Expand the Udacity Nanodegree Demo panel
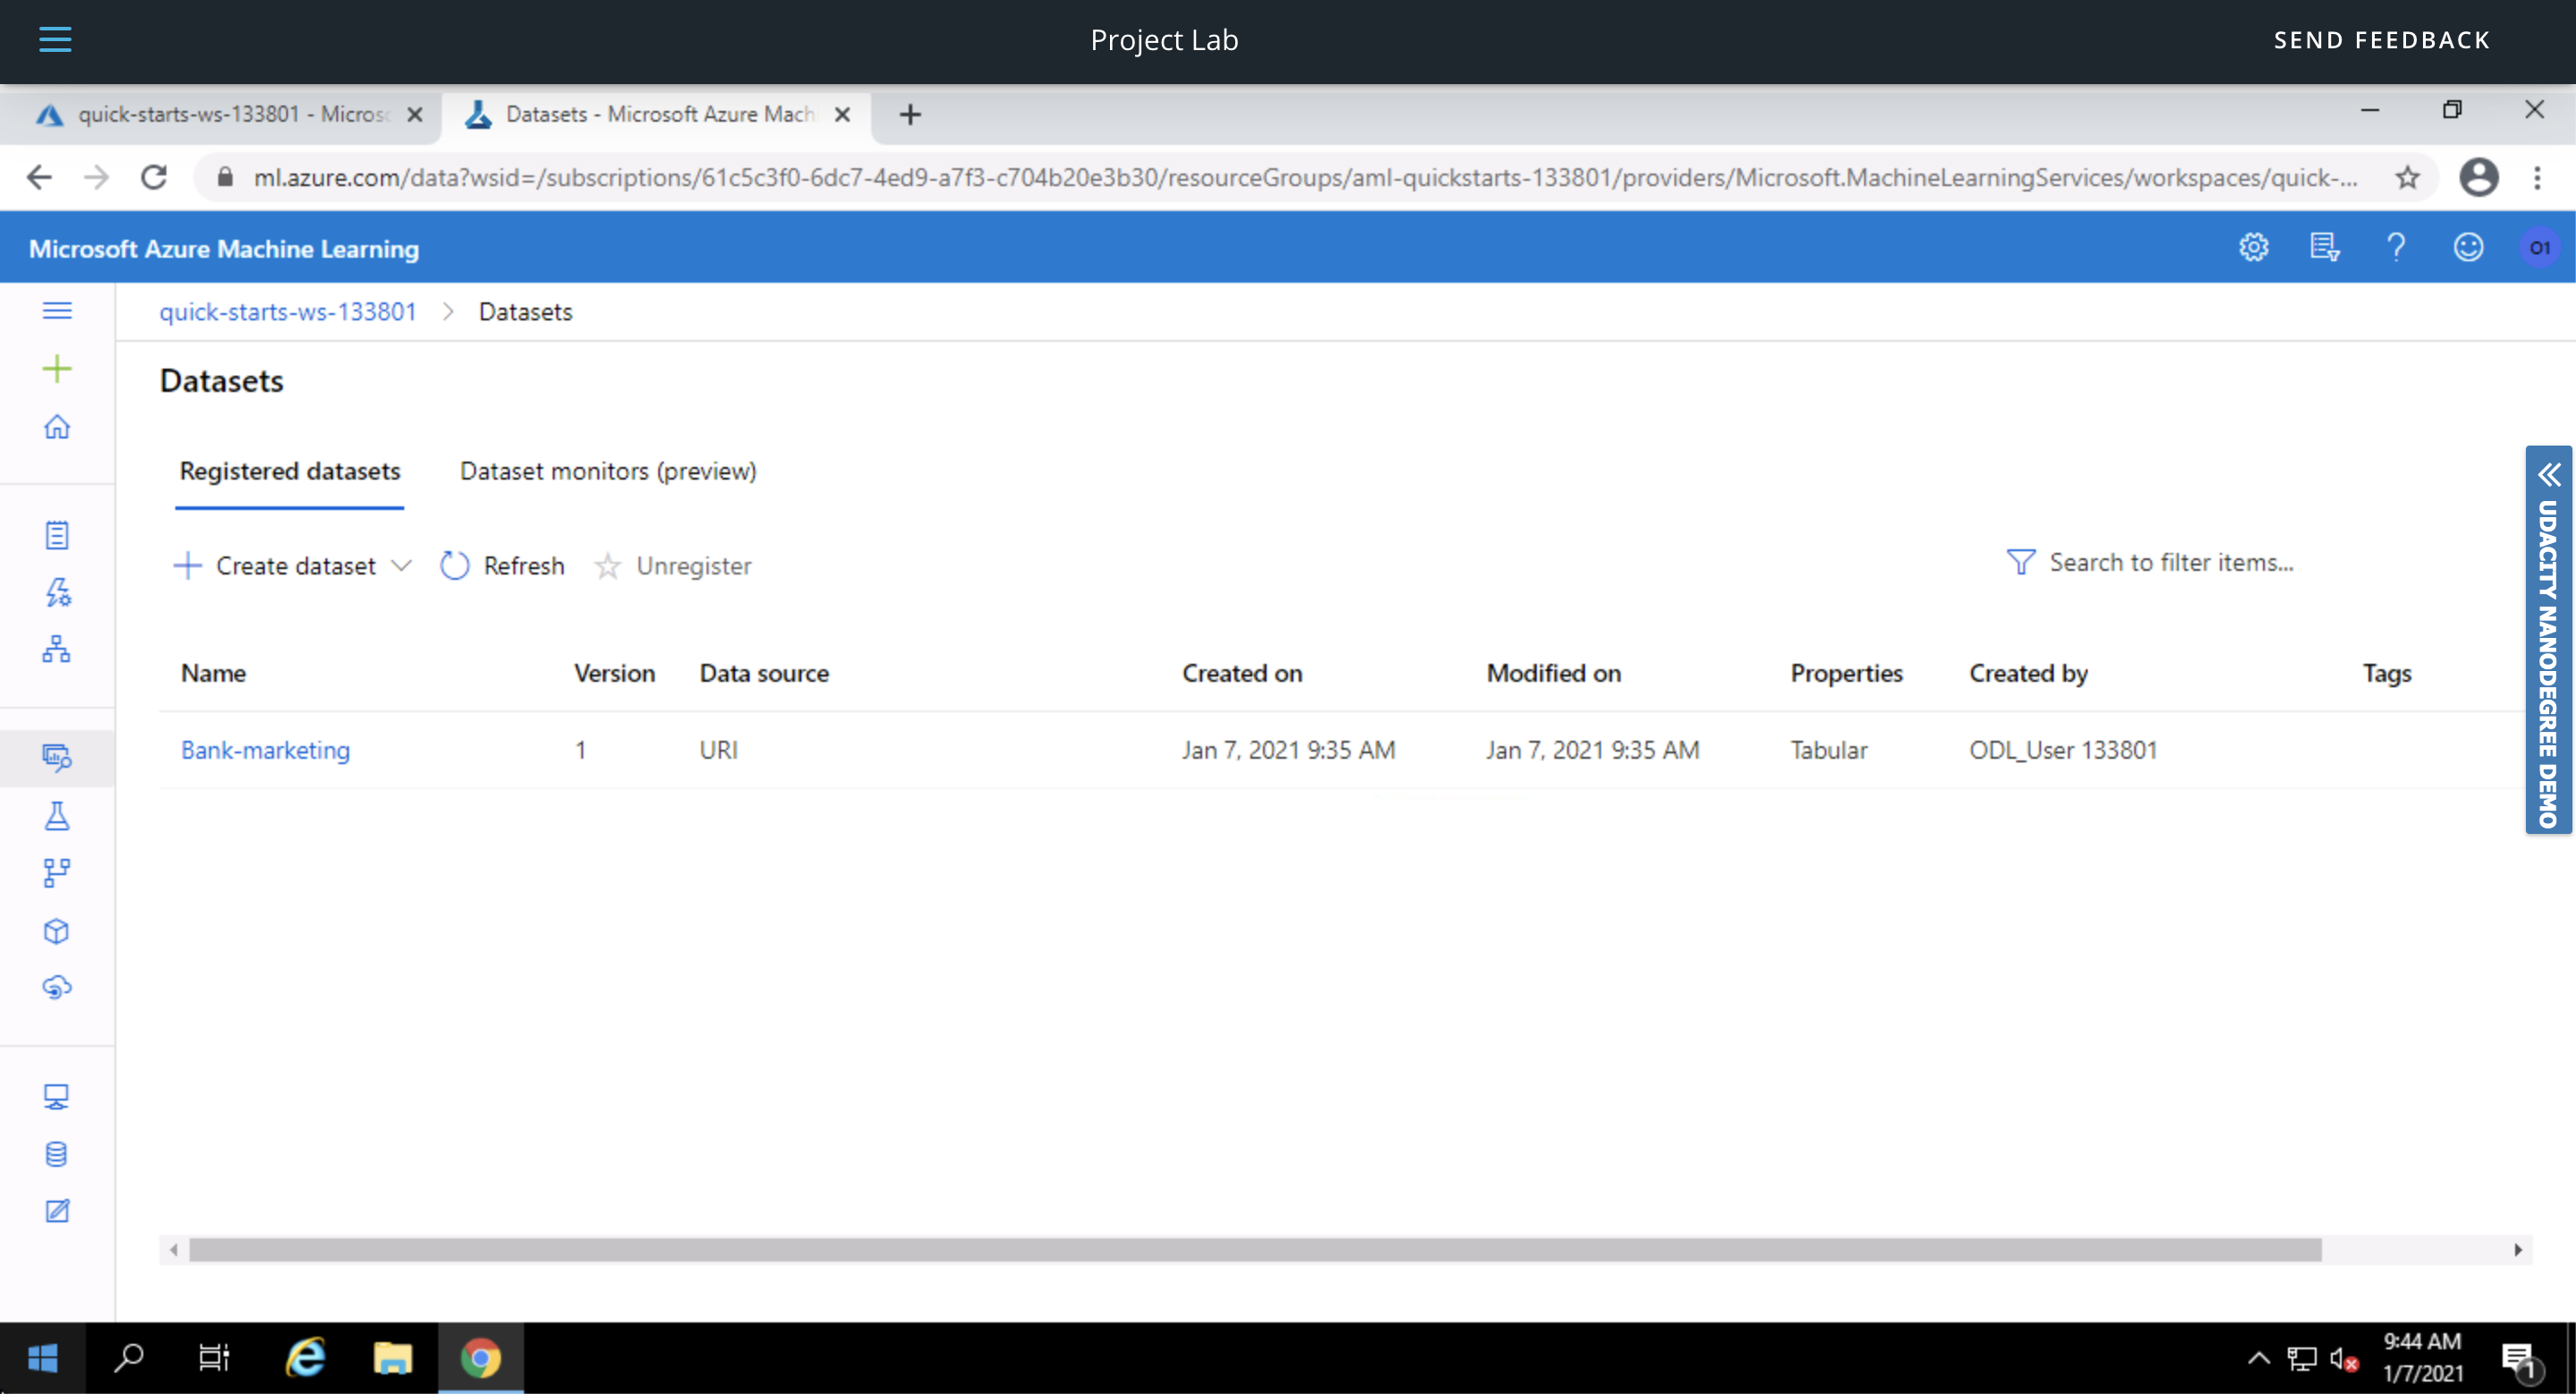2576x1394 pixels. click(x=2549, y=640)
